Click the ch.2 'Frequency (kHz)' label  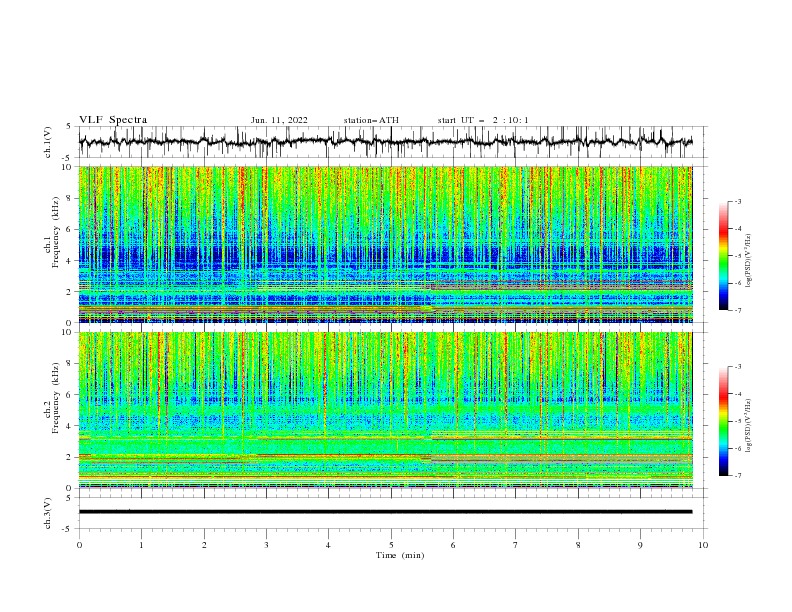pos(56,398)
